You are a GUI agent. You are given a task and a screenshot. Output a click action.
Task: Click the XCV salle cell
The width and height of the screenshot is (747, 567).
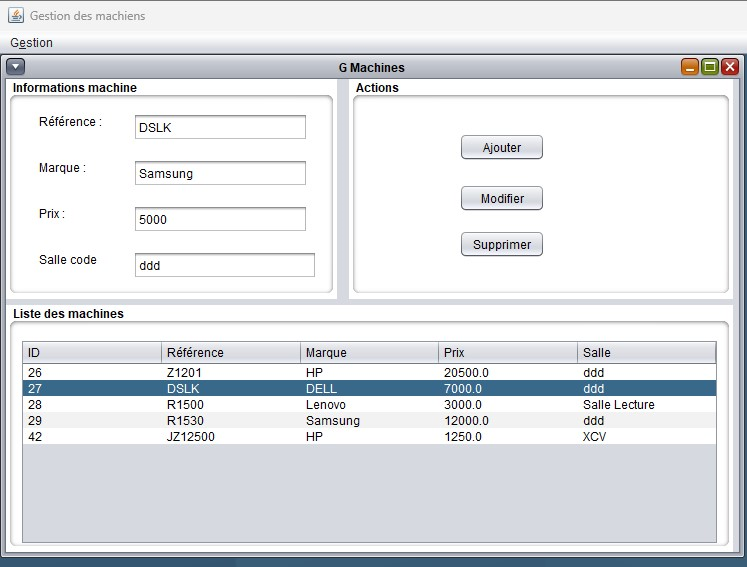[646, 436]
